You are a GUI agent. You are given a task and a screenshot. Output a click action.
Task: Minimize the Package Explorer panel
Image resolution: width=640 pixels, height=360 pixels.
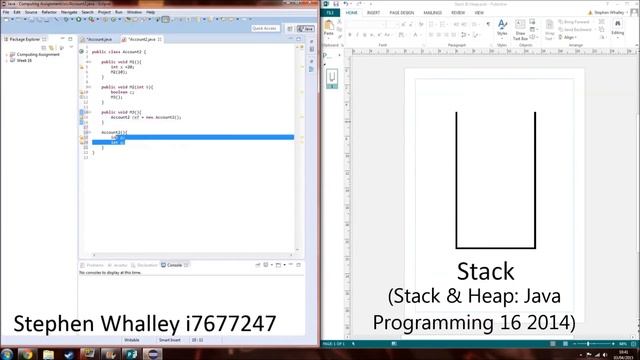(x=62, y=39)
